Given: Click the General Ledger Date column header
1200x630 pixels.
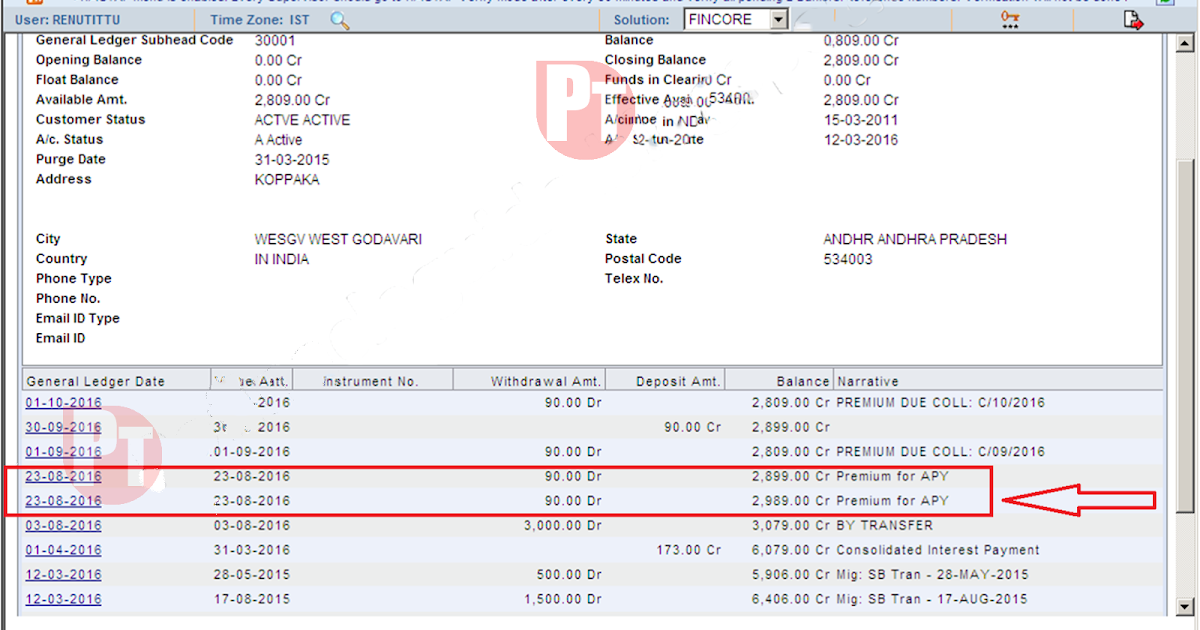Looking at the screenshot, I should (116, 380).
